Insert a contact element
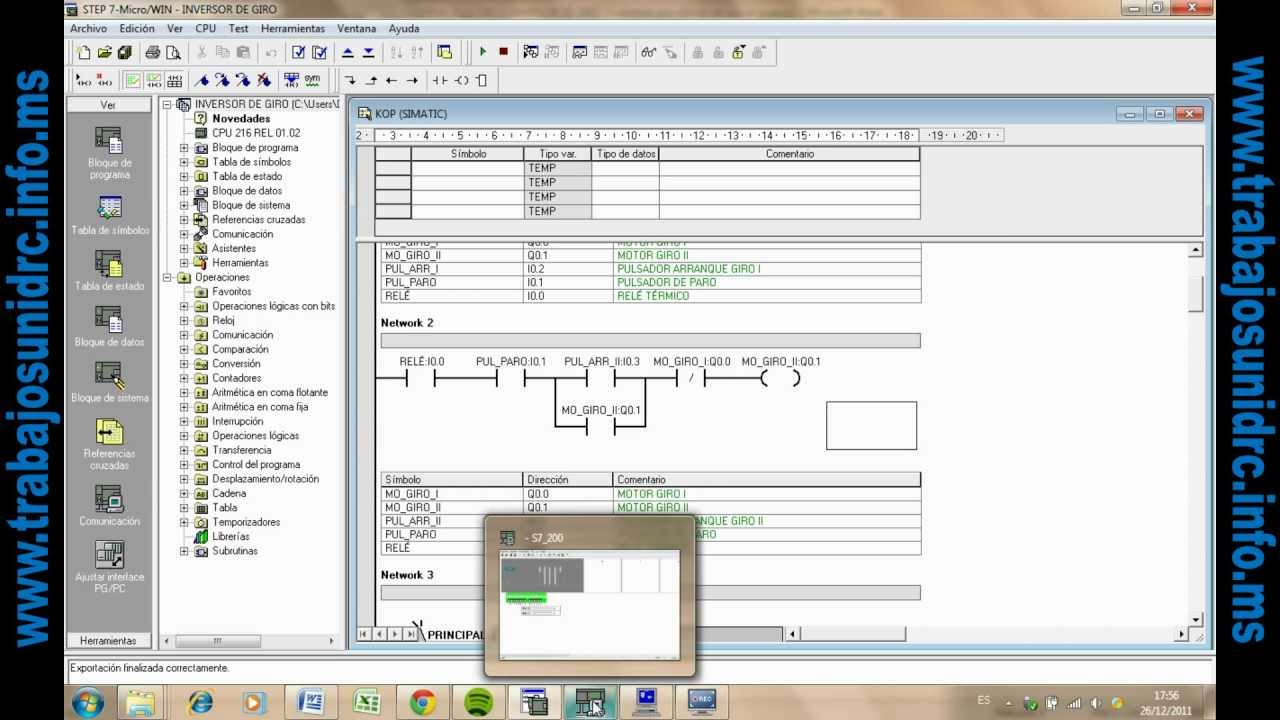The width and height of the screenshot is (1280, 720). pos(439,80)
